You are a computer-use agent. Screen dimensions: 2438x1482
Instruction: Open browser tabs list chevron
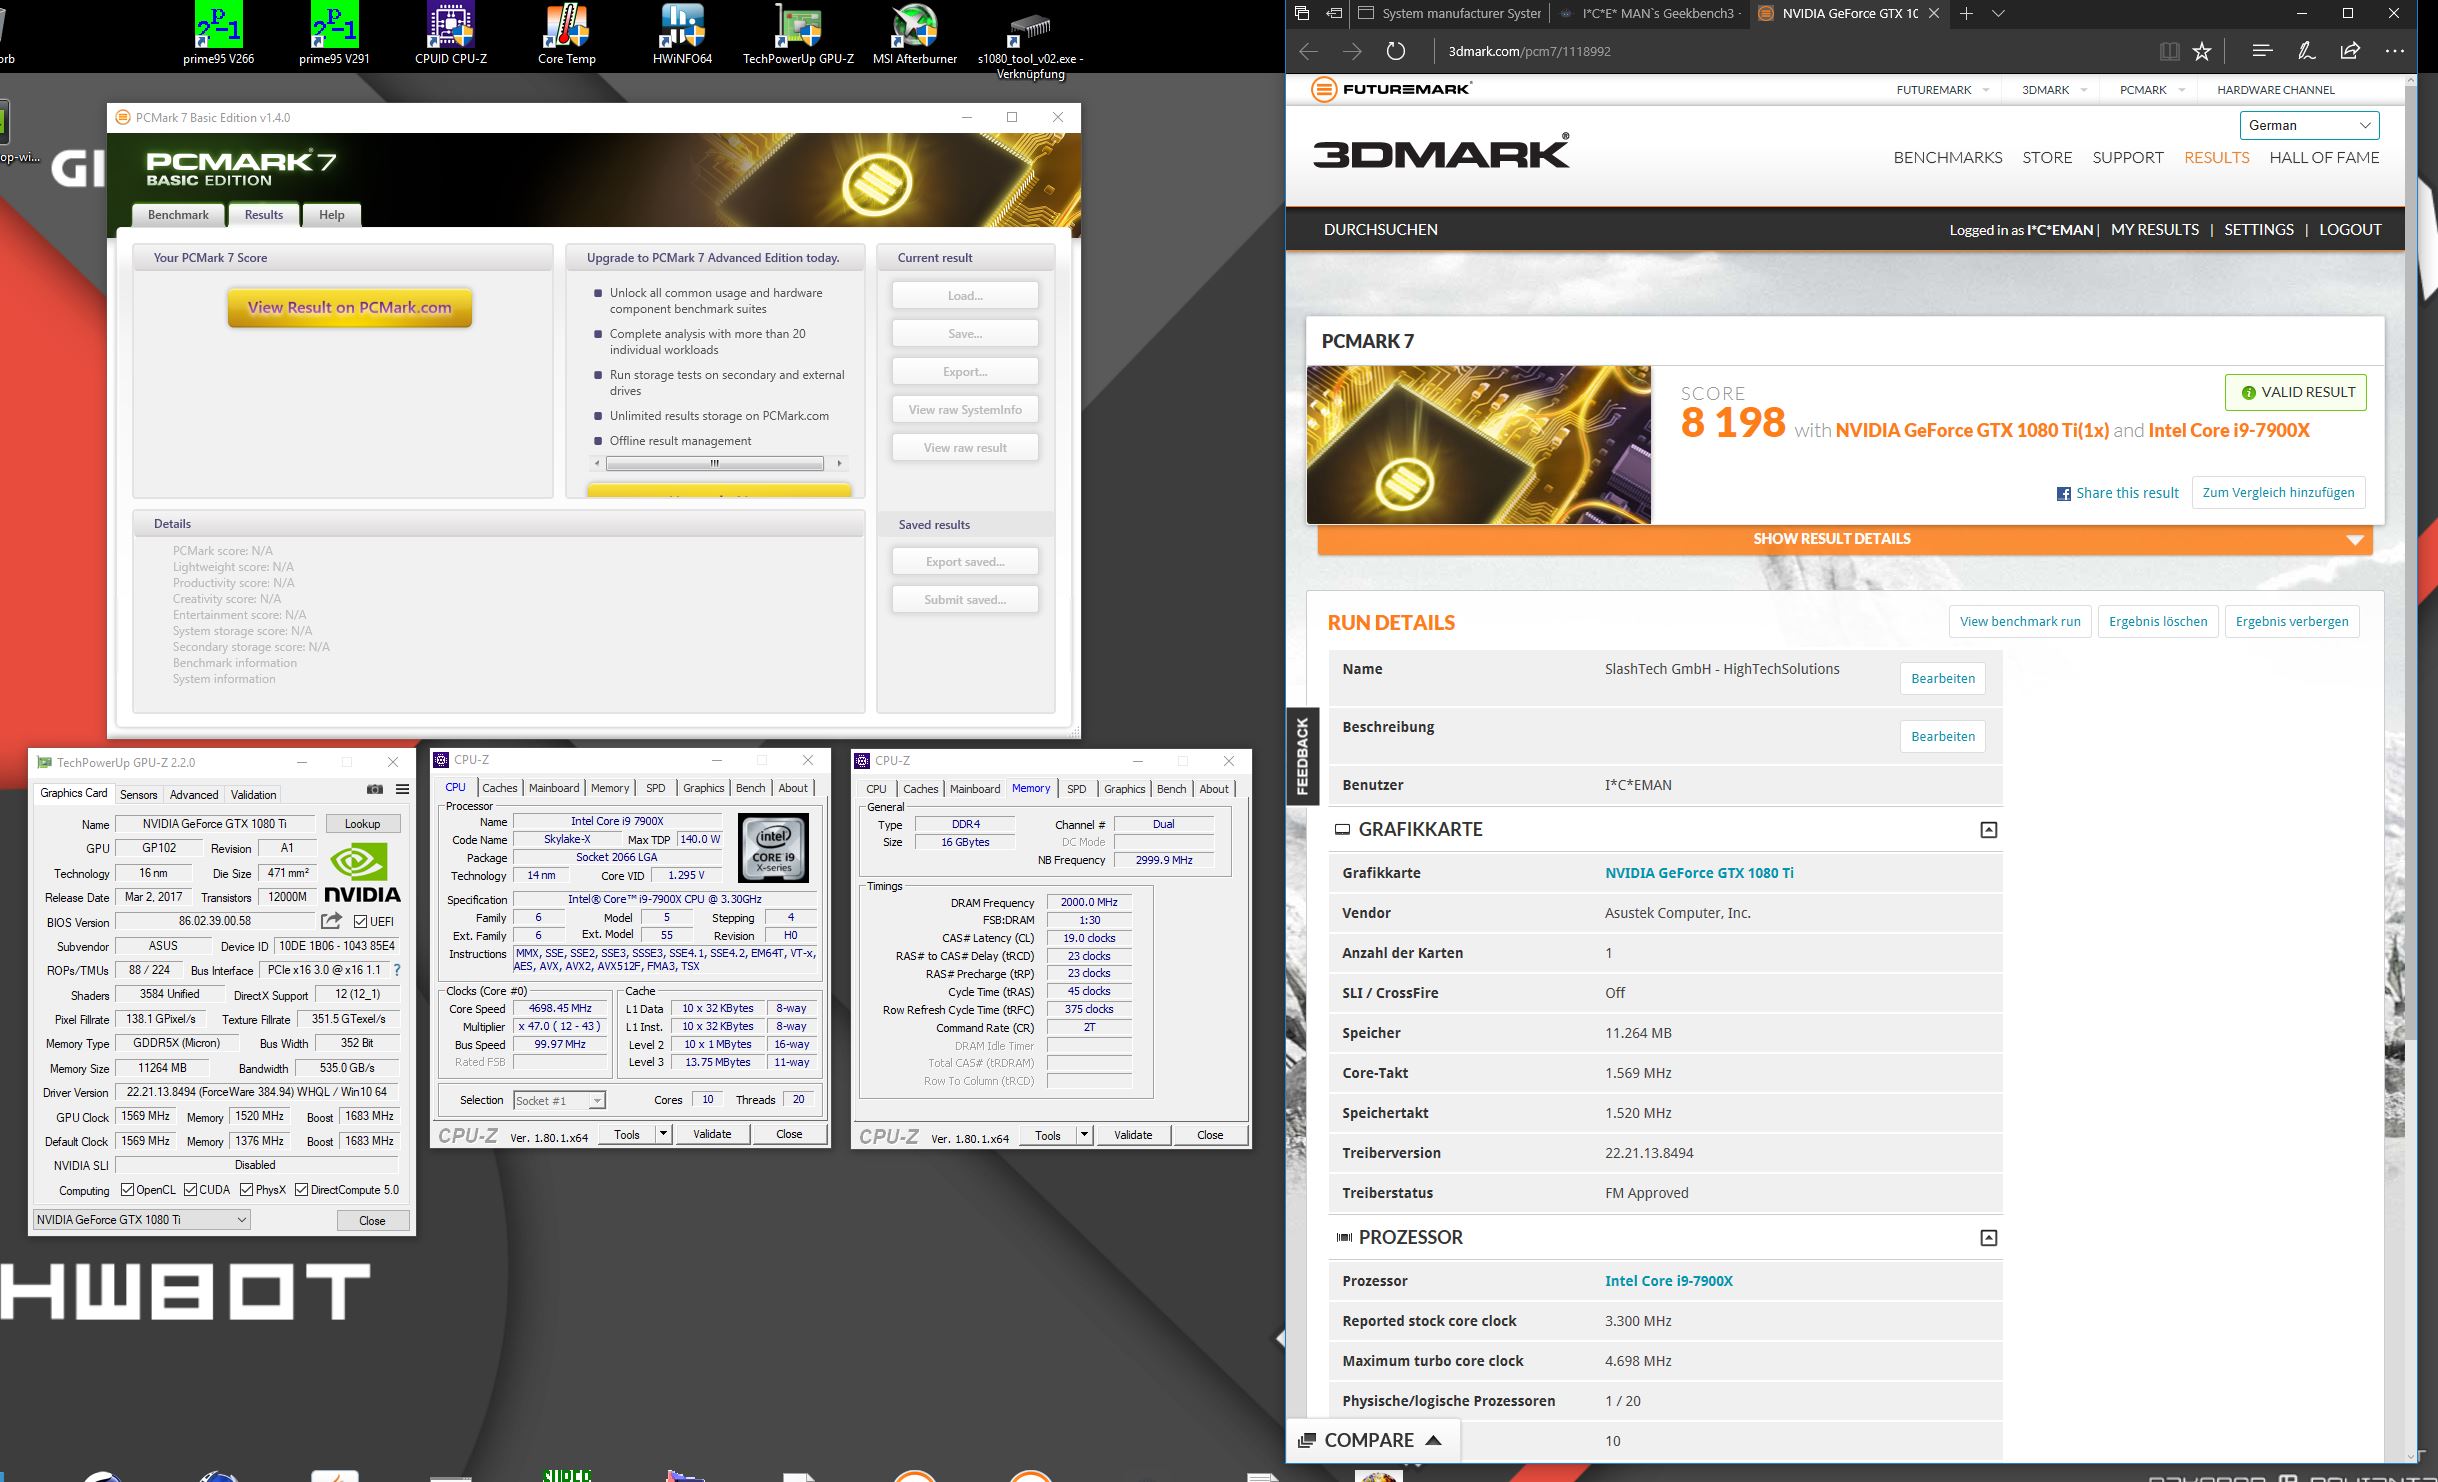[x=1998, y=13]
